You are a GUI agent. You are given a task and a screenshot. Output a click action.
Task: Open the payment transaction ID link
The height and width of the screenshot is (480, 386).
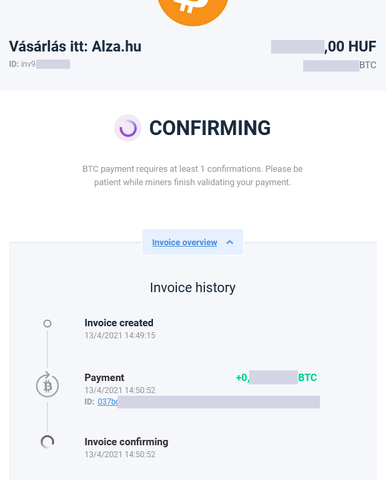107,402
